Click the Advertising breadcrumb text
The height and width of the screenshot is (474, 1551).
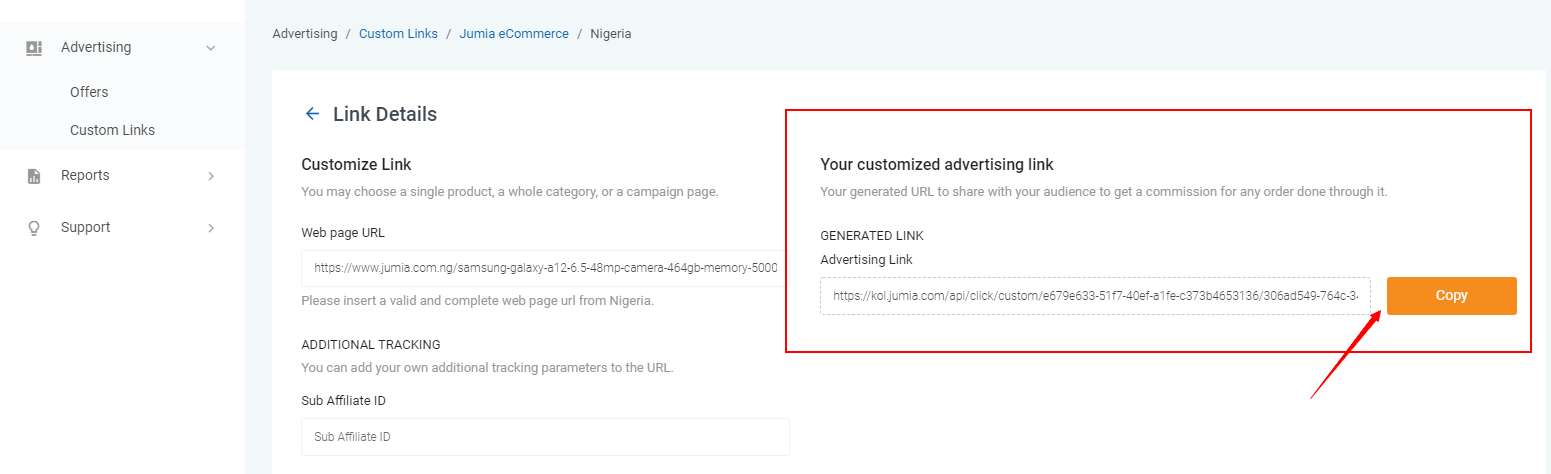pos(305,34)
